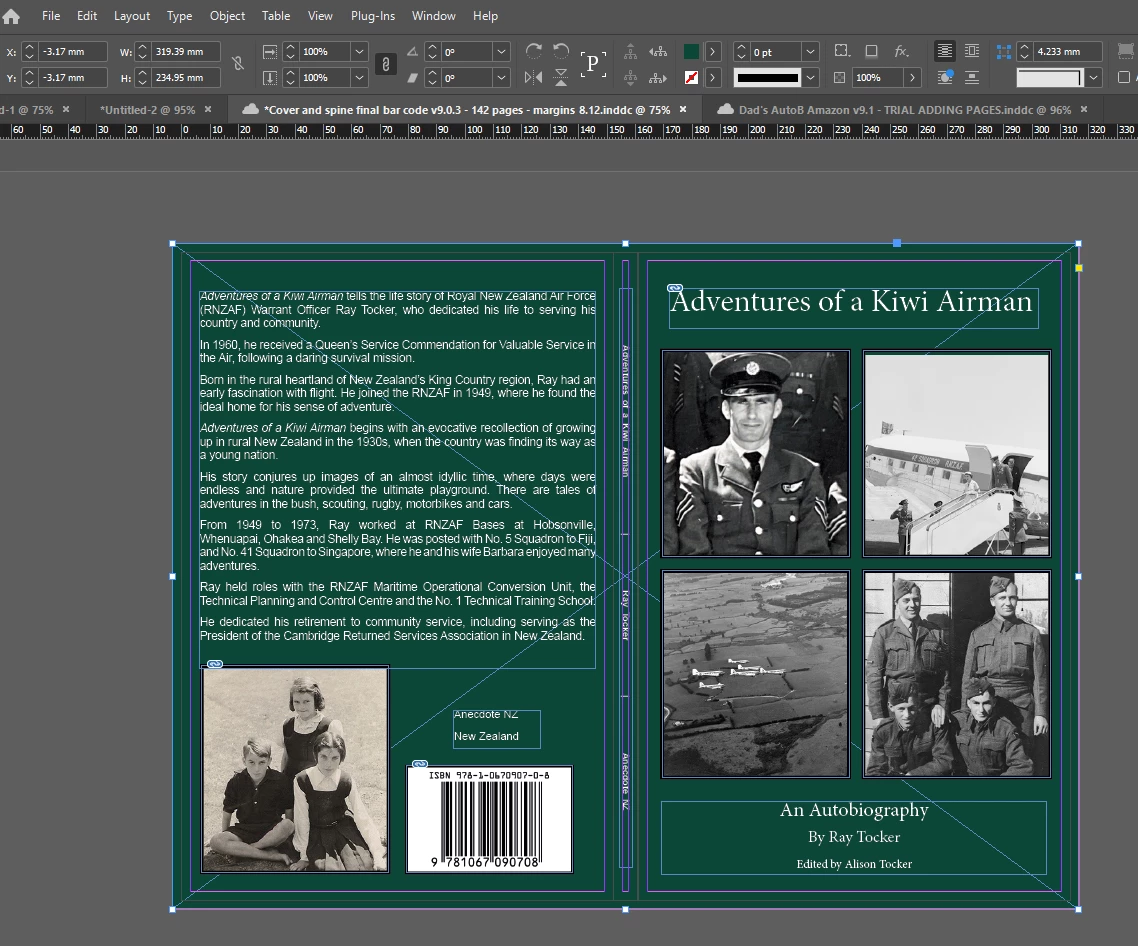Expand the rotation angle dropdown
The image size is (1138, 946).
(501, 52)
